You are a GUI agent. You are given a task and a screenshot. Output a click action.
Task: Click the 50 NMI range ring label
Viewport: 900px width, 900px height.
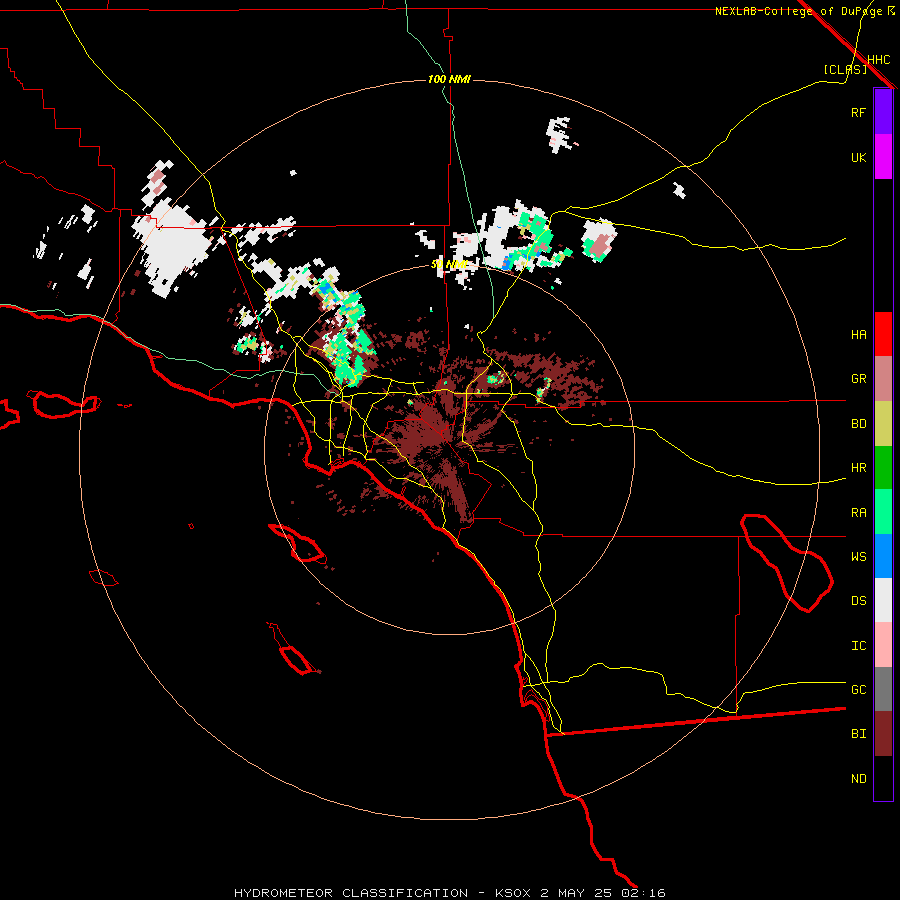point(449,264)
